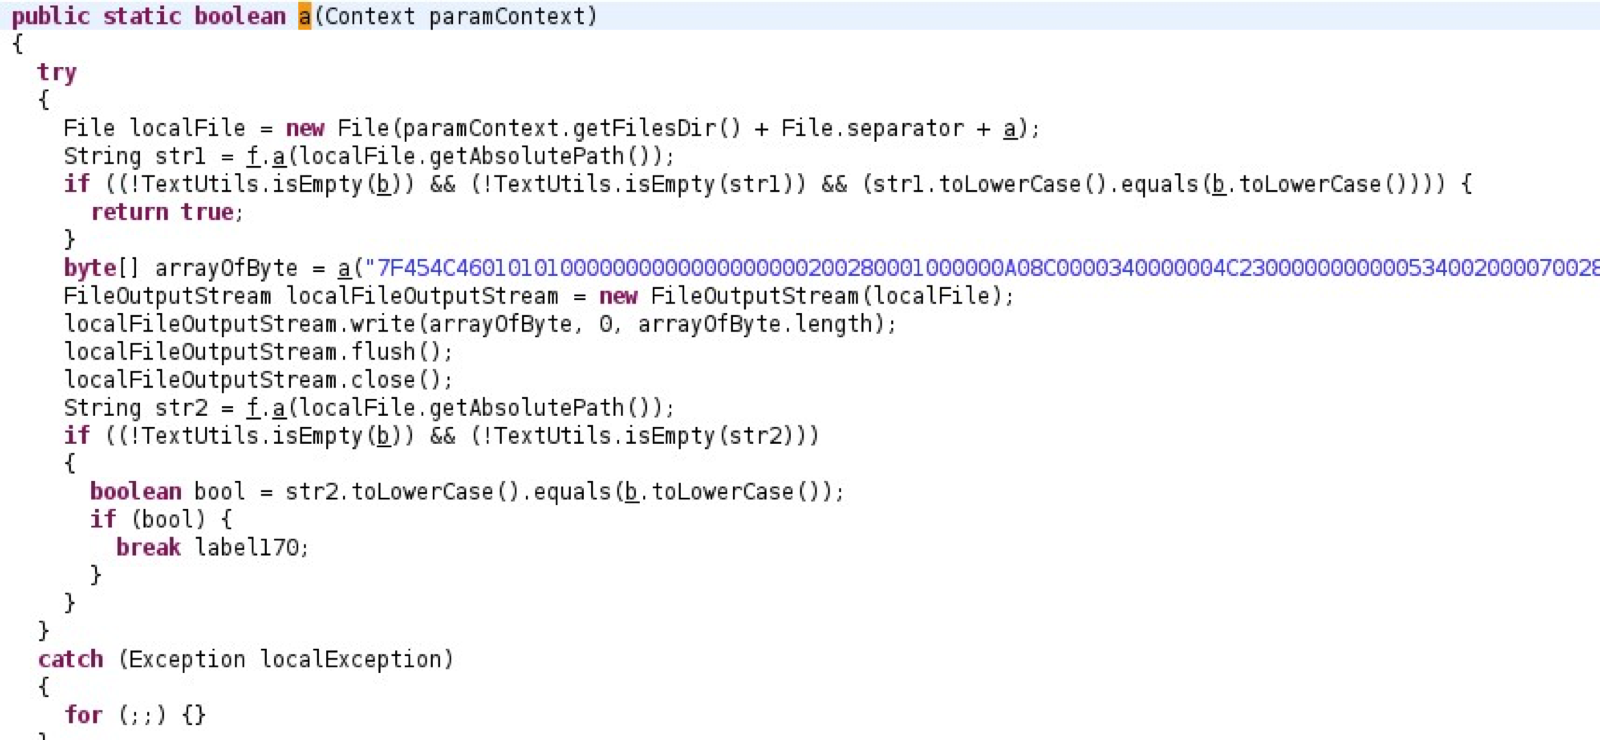Click the paramContext parameter in method signature
The width and height of the screenshot is (1600, 740).
(506, 17)
